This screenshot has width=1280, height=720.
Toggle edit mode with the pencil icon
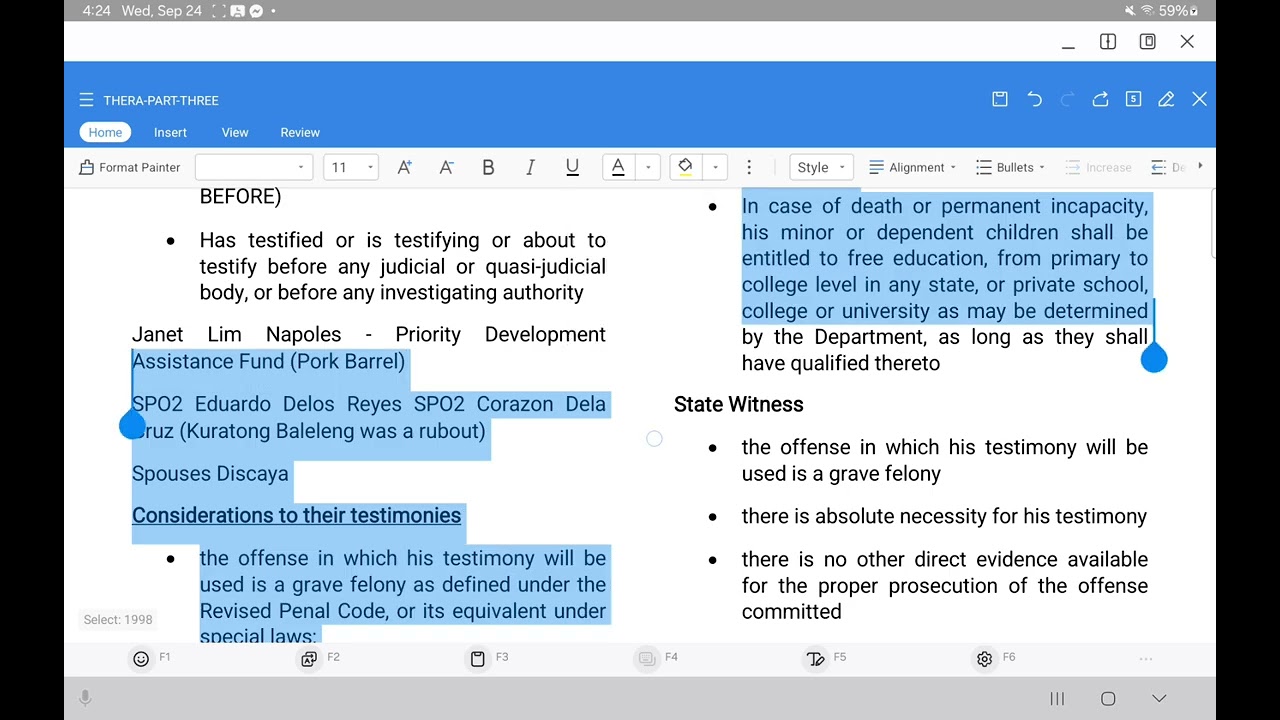point(1166,99)
